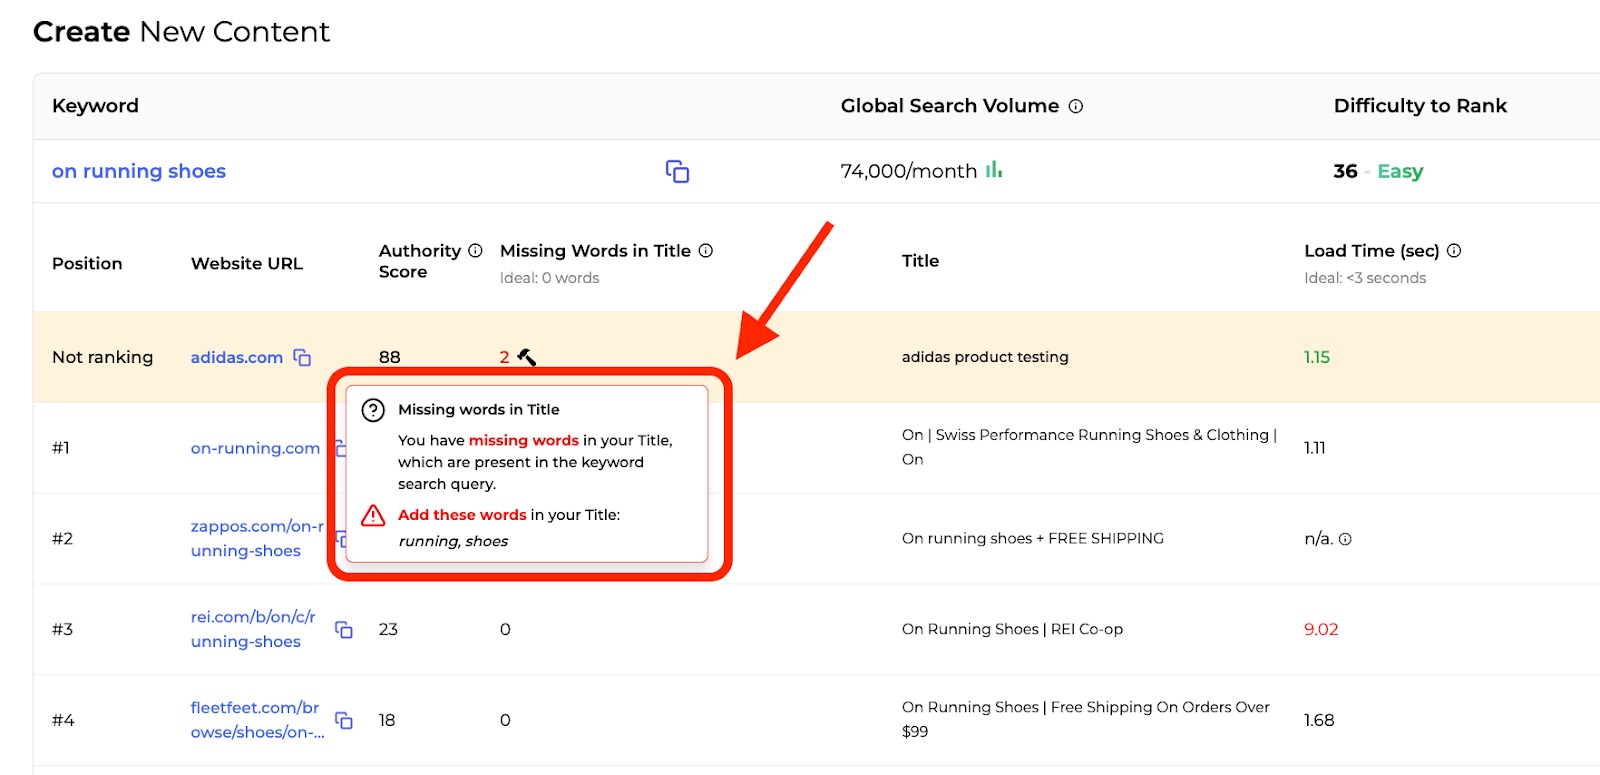1600x775 pixels.
Task: Click the 'Keyword' column header
Action: pos(95,106)
